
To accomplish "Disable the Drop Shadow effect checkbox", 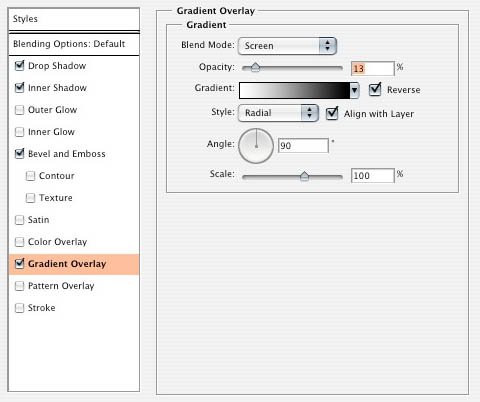I will (x=20, y=66).
